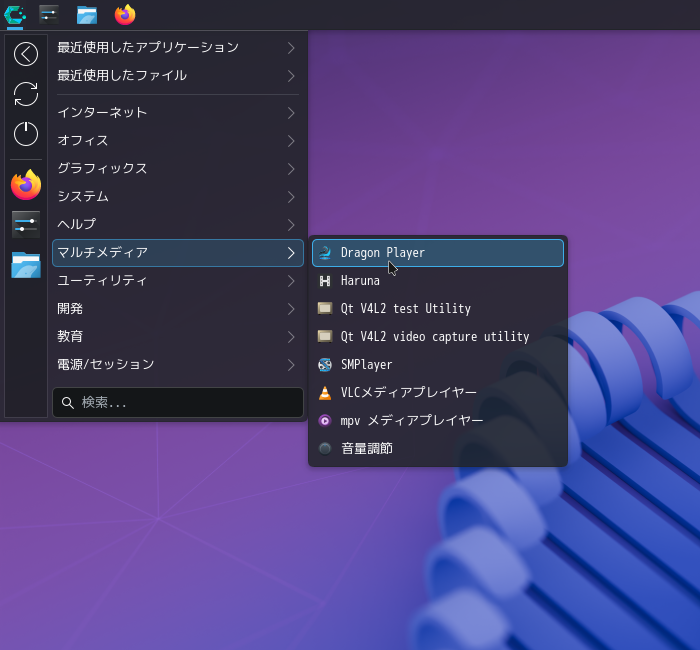Click the VLC cone icon
Screen dimensions: 700x650
point(325,393)
